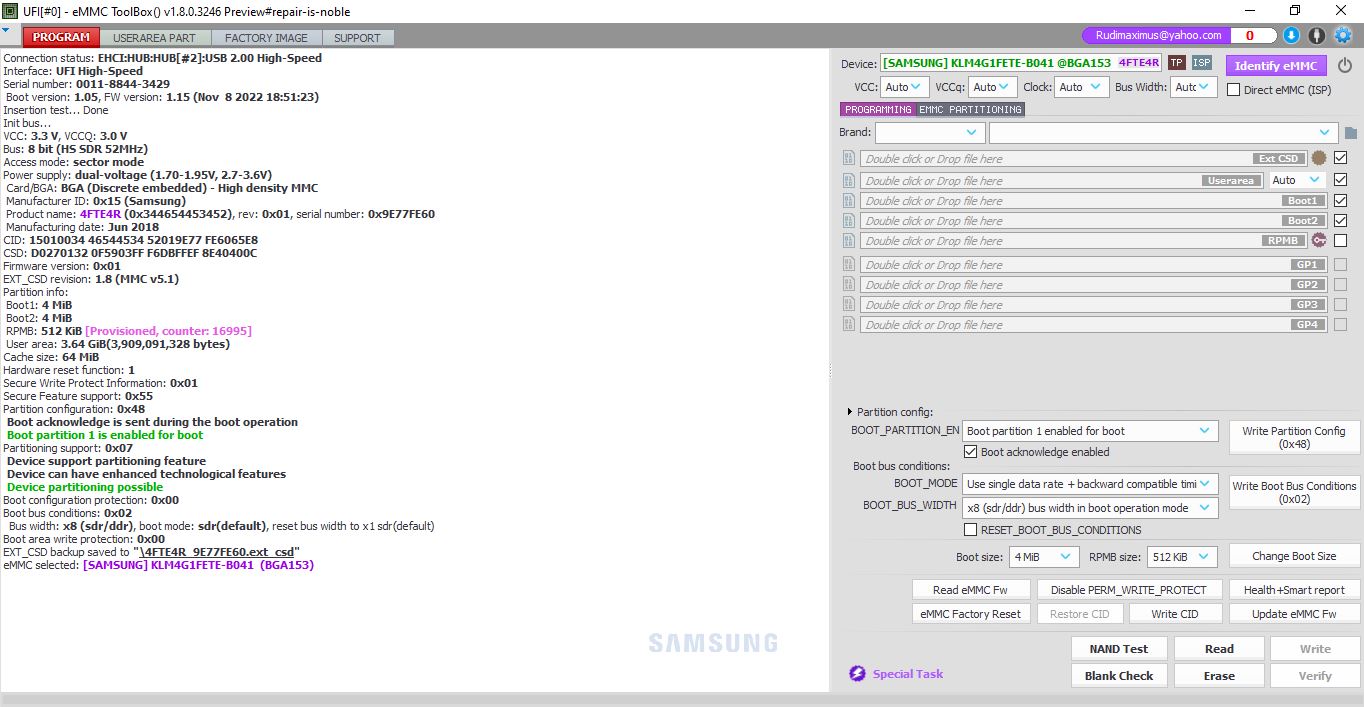Enable the RPMB checkbox

pyautogui.click(x=1341, y=240)
